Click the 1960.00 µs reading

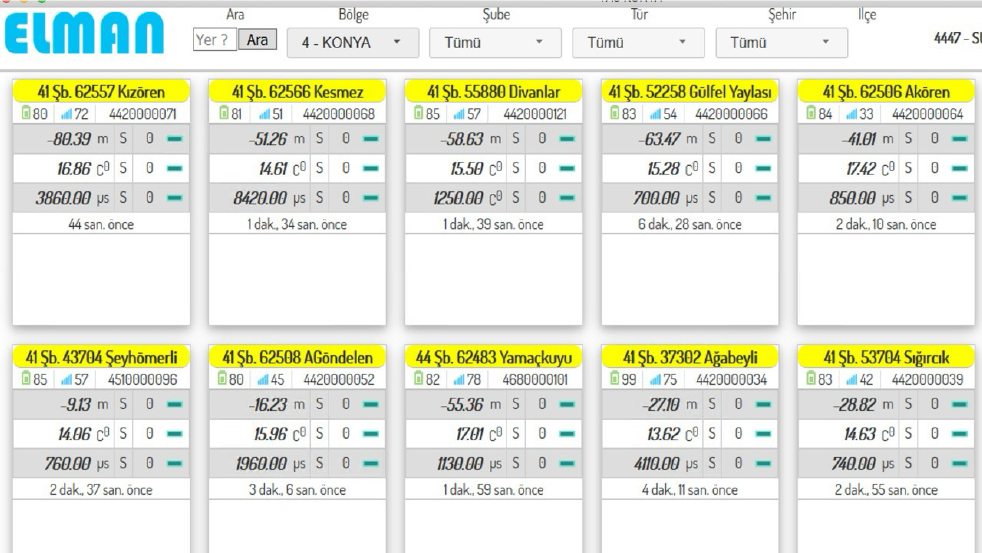pos(261,463)
